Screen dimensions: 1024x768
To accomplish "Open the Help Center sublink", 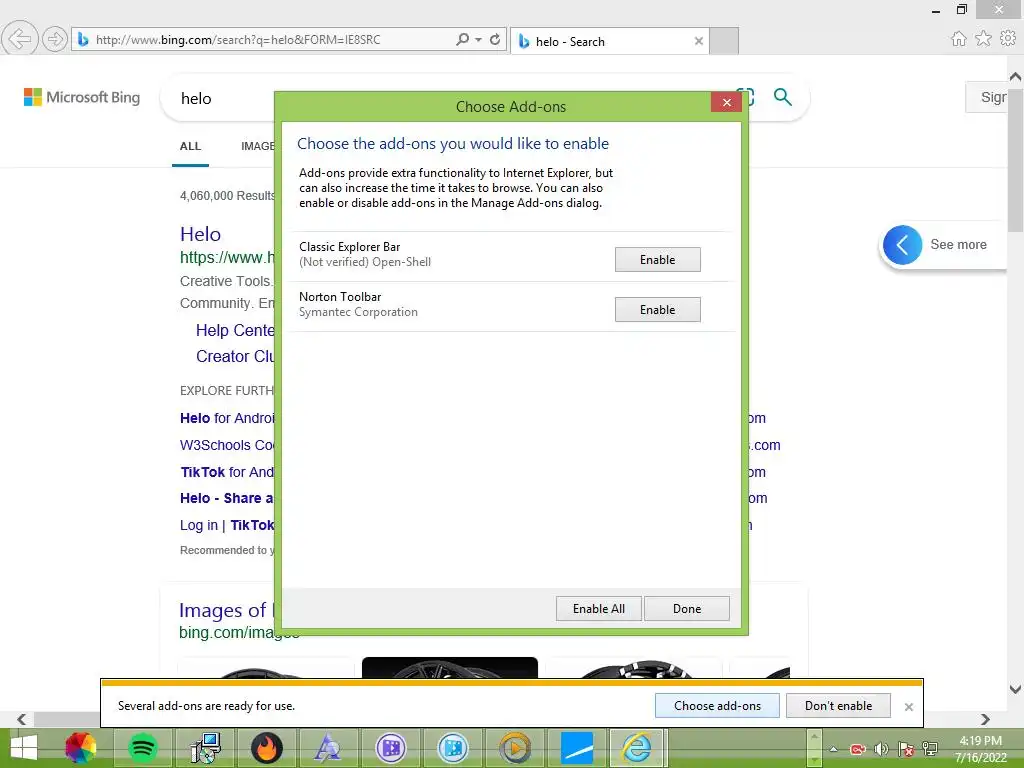I will point(235,330).
